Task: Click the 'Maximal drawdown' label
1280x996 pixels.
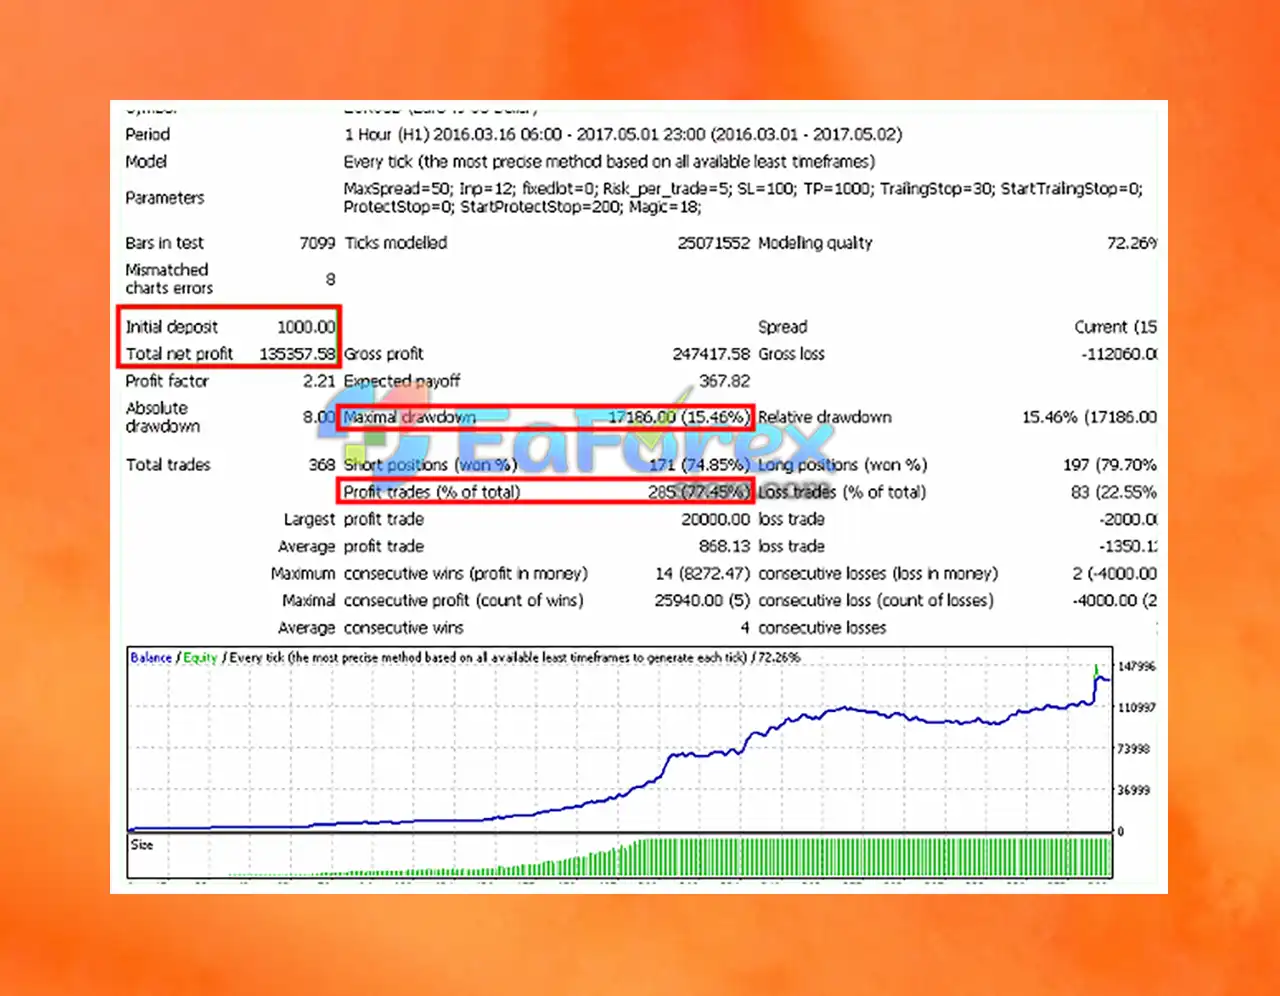Action: click(410, 417)
